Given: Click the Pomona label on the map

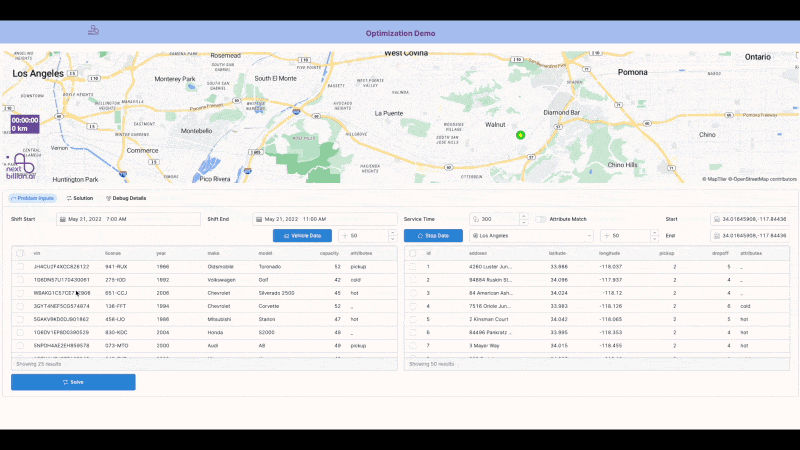Looking at the screenshot, I should pyautogui.click(x=633, y=72).
